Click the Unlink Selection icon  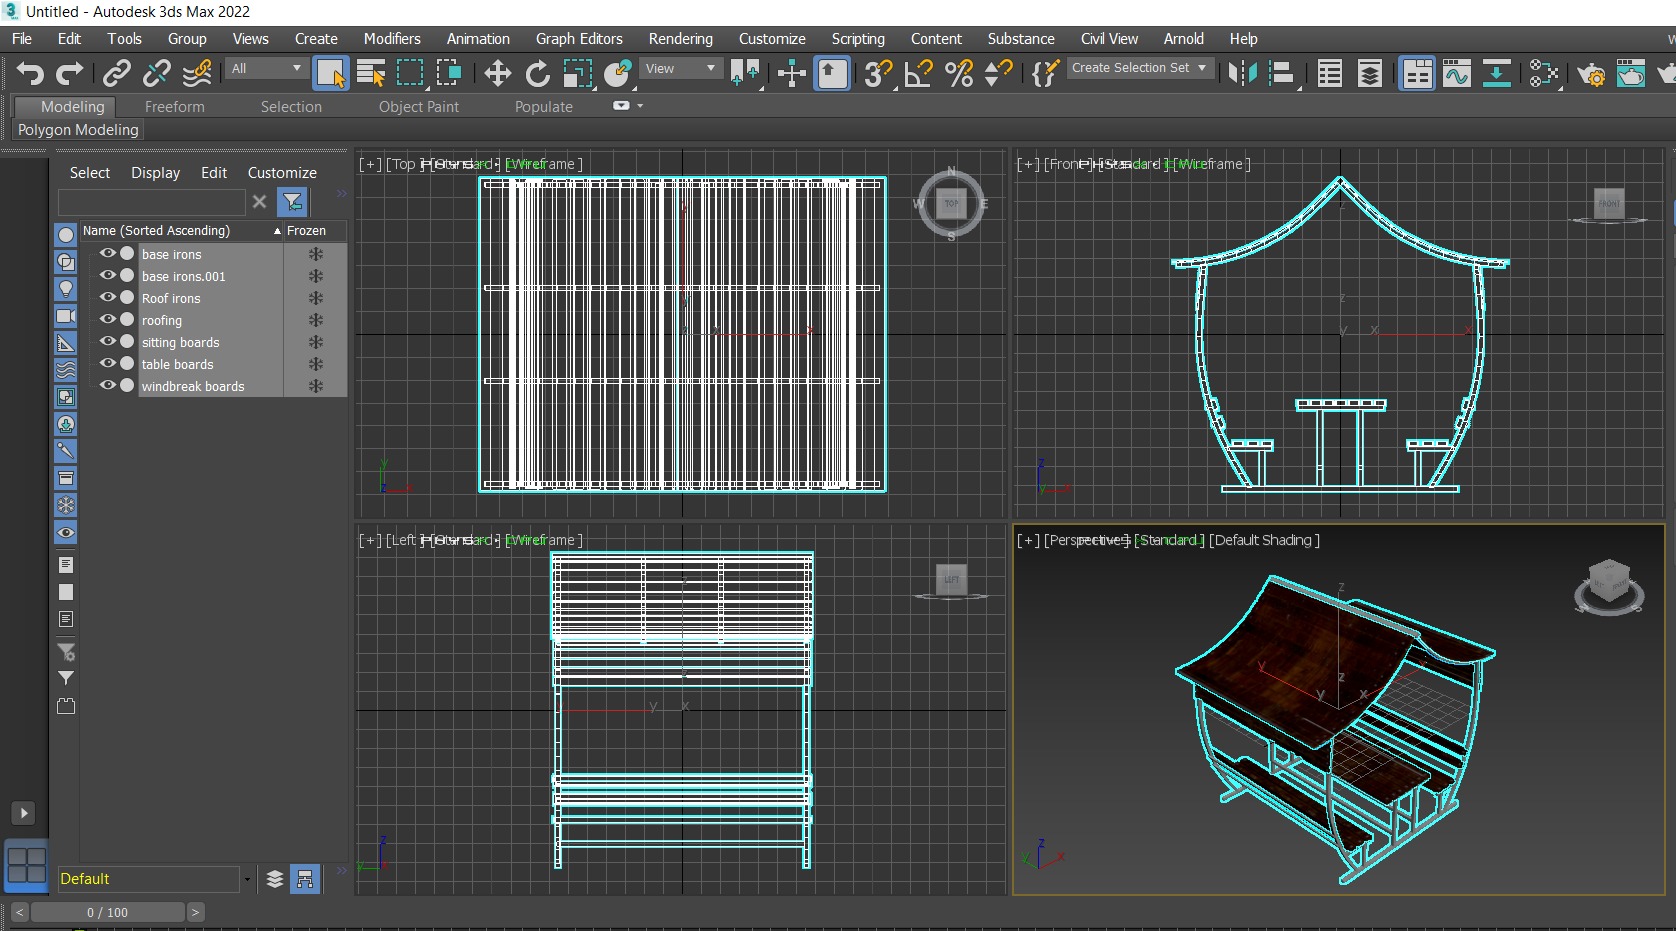coord(157,73)
